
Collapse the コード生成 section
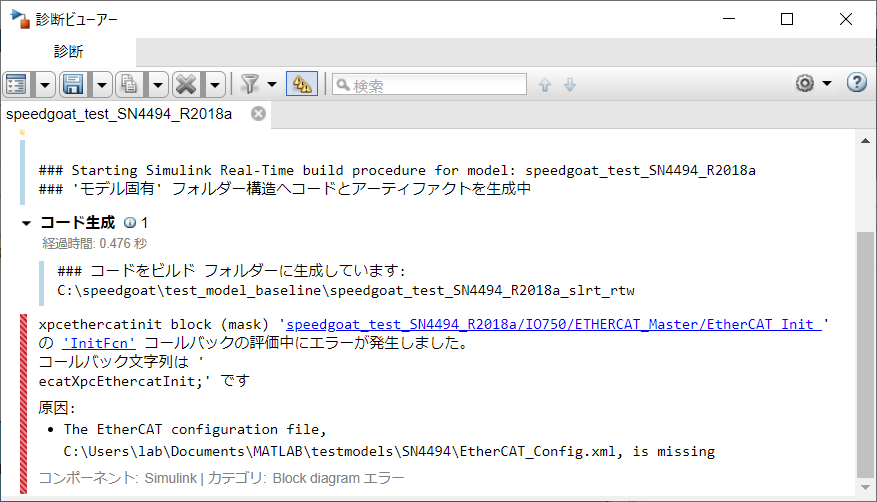click(x=26, y=224)
